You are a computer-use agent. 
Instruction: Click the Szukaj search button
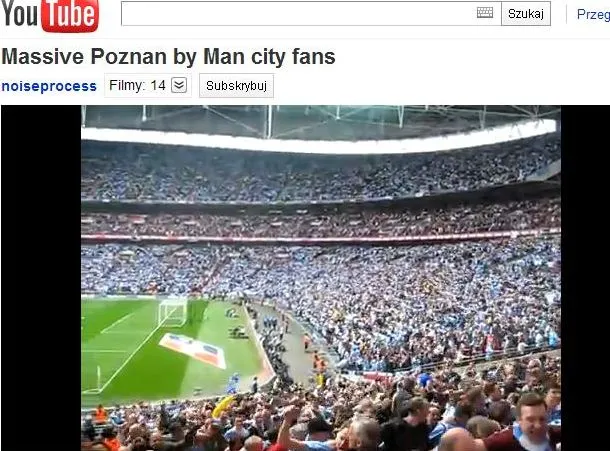(x=526, y=14)
